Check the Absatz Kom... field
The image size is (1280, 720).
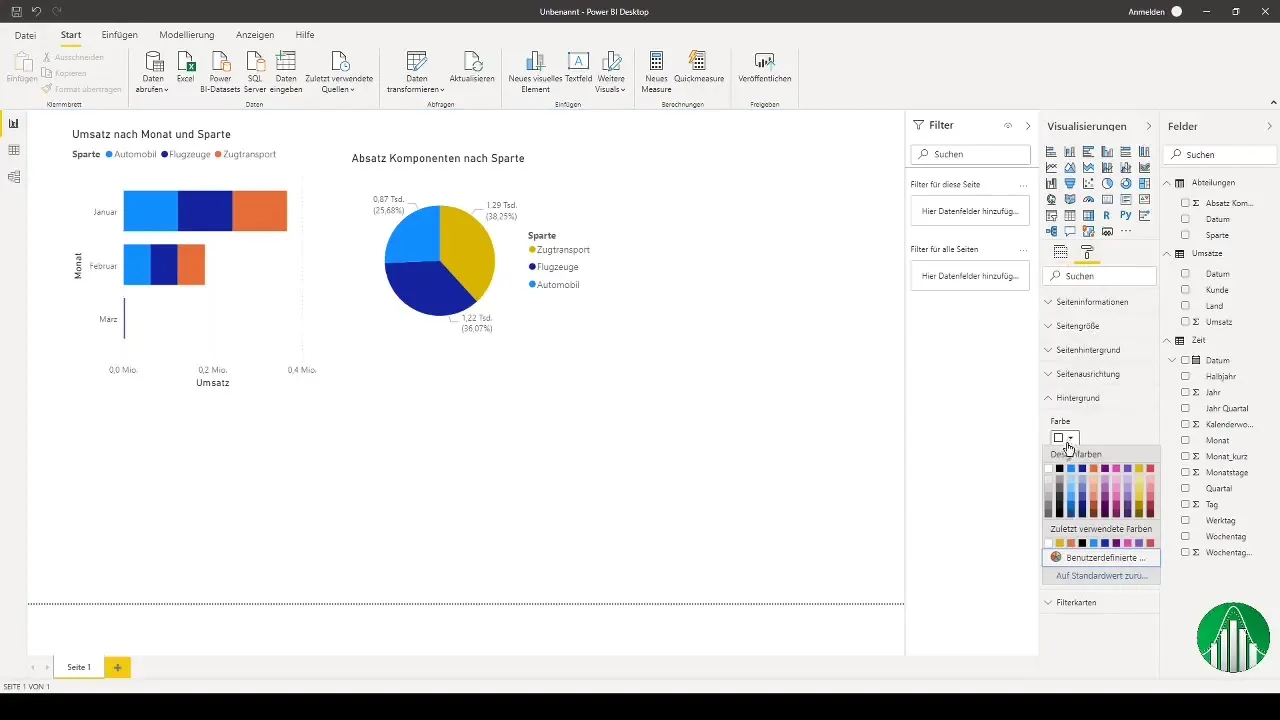pos(1185,203)
